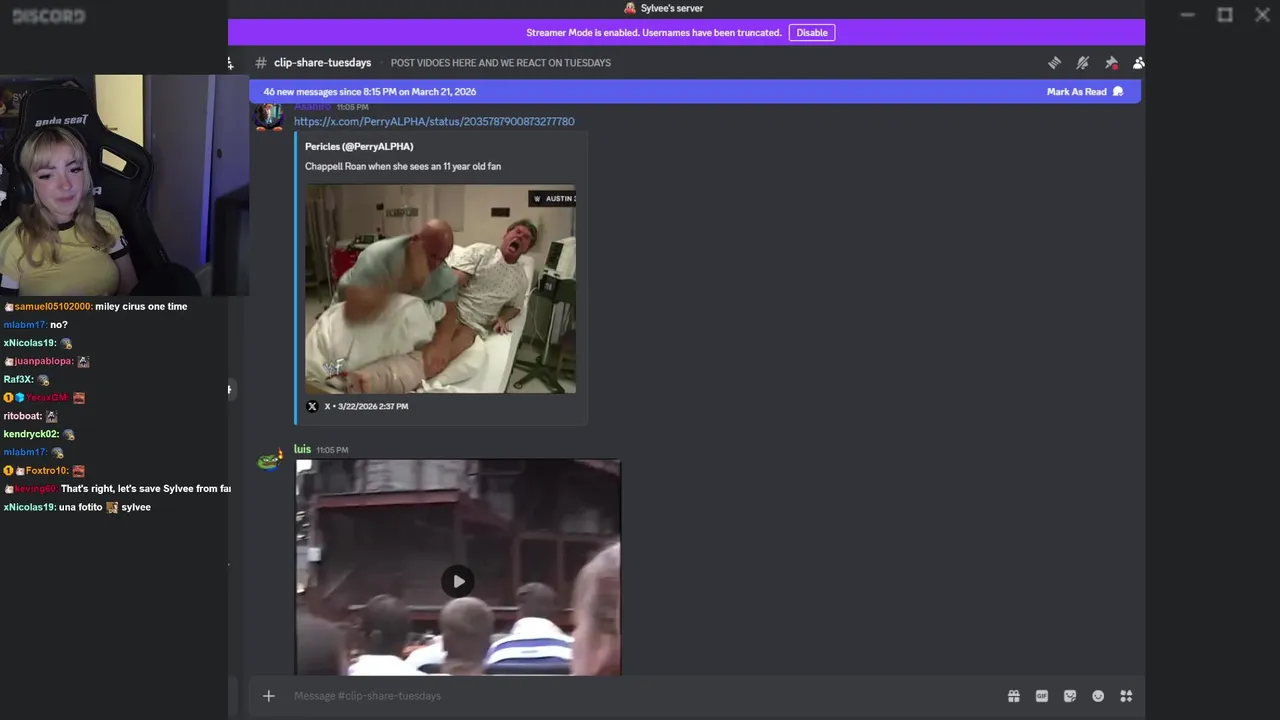Open the hospital wrestling embed image
Image resolution: width=1280 pixels, height=720 pixels.
(440, 289)
